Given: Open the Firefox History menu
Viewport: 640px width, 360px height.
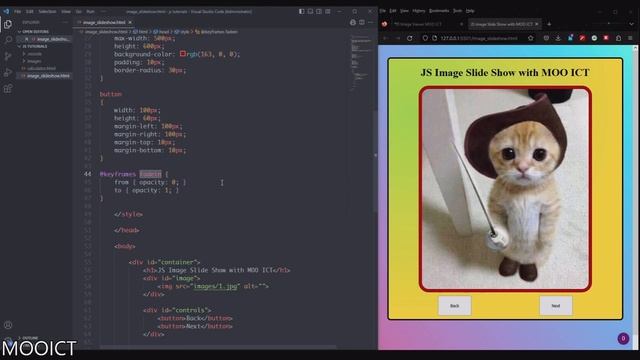Looking at the screenshot, I should tap(419, 11).
